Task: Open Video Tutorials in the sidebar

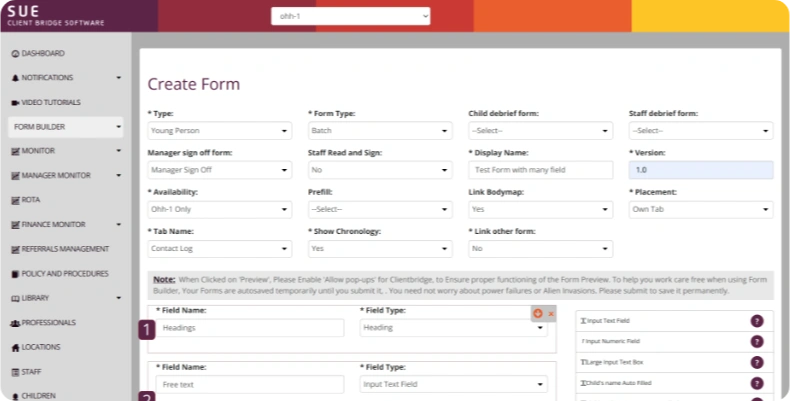Action: (50, 102)
